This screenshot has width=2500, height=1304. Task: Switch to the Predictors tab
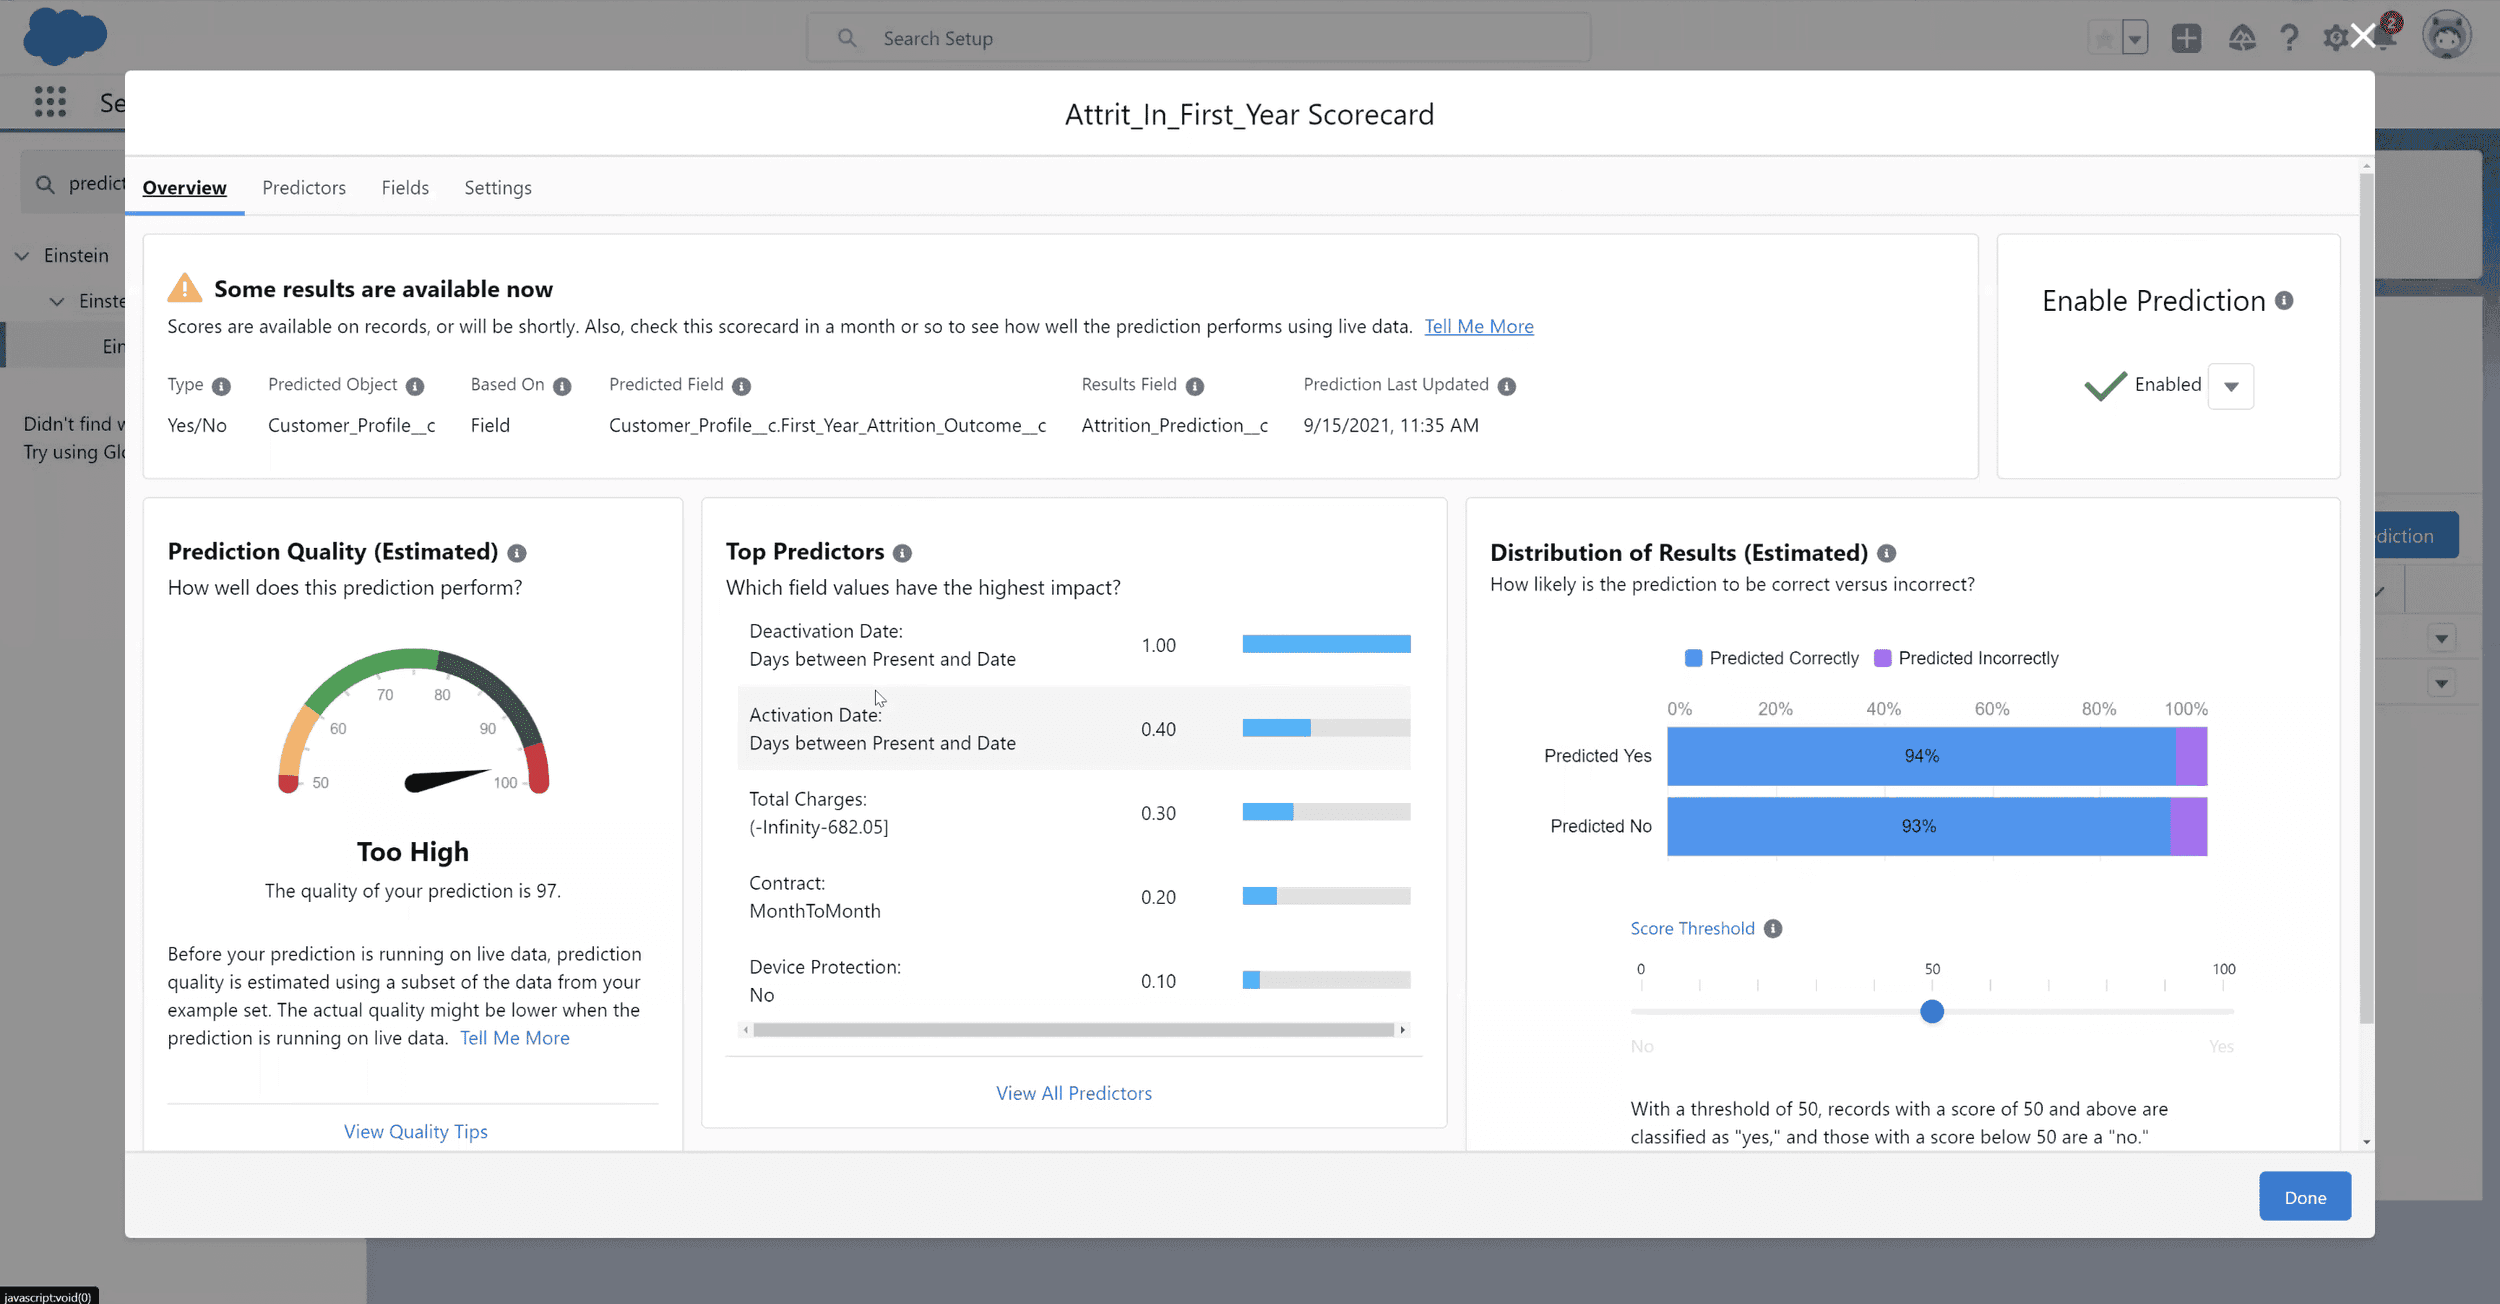304,188
